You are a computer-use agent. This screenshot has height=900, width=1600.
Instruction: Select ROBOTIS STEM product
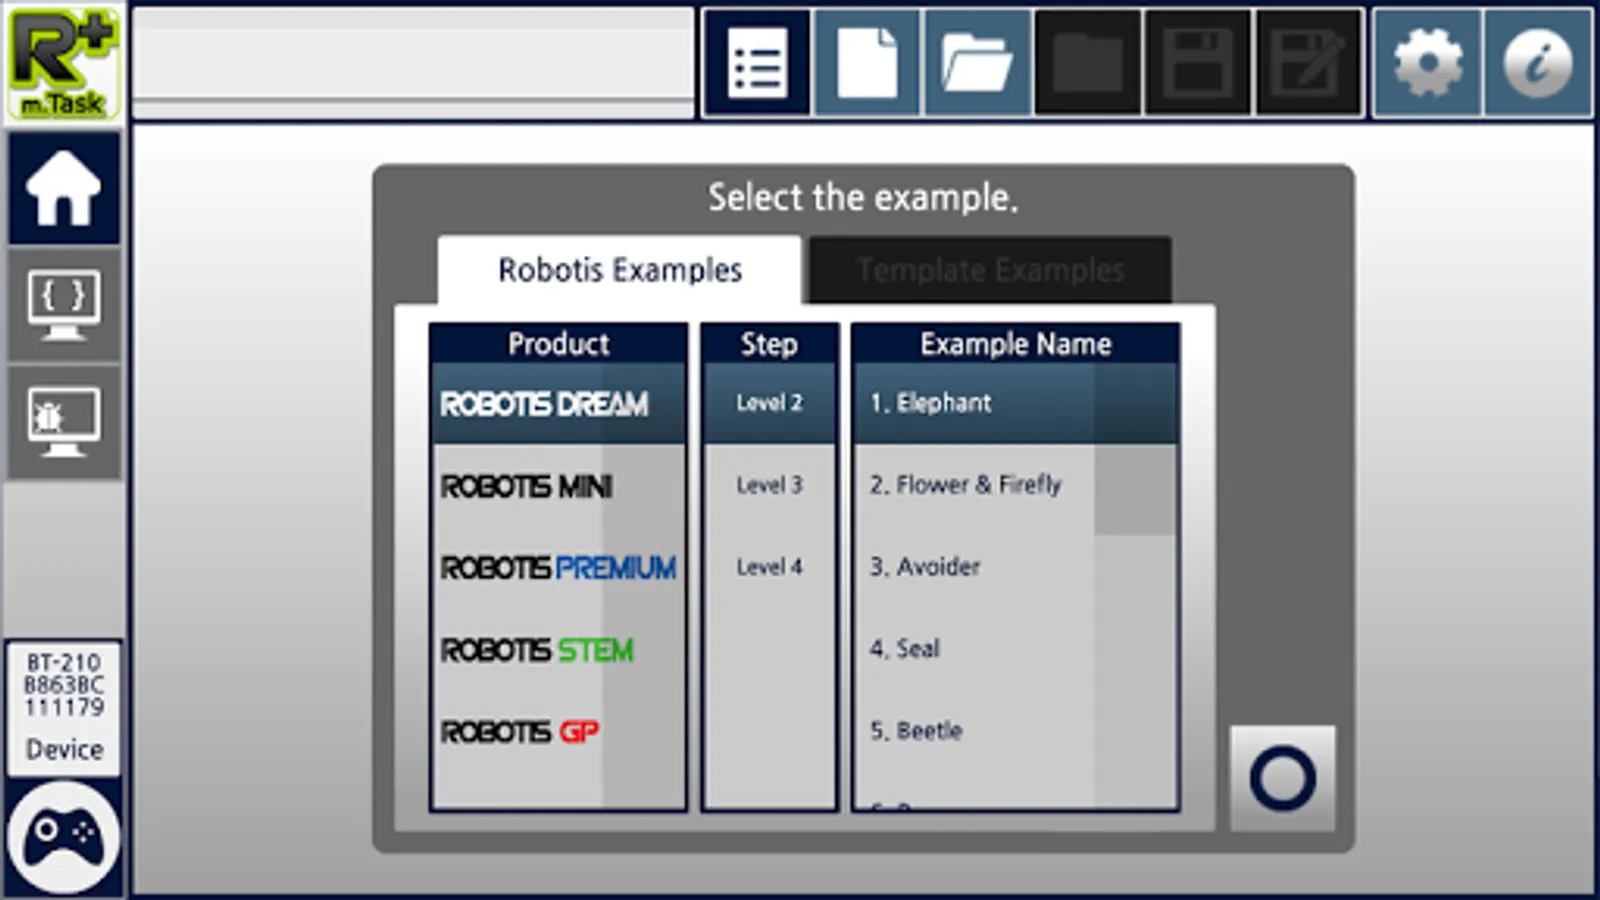tap(558, 650)
